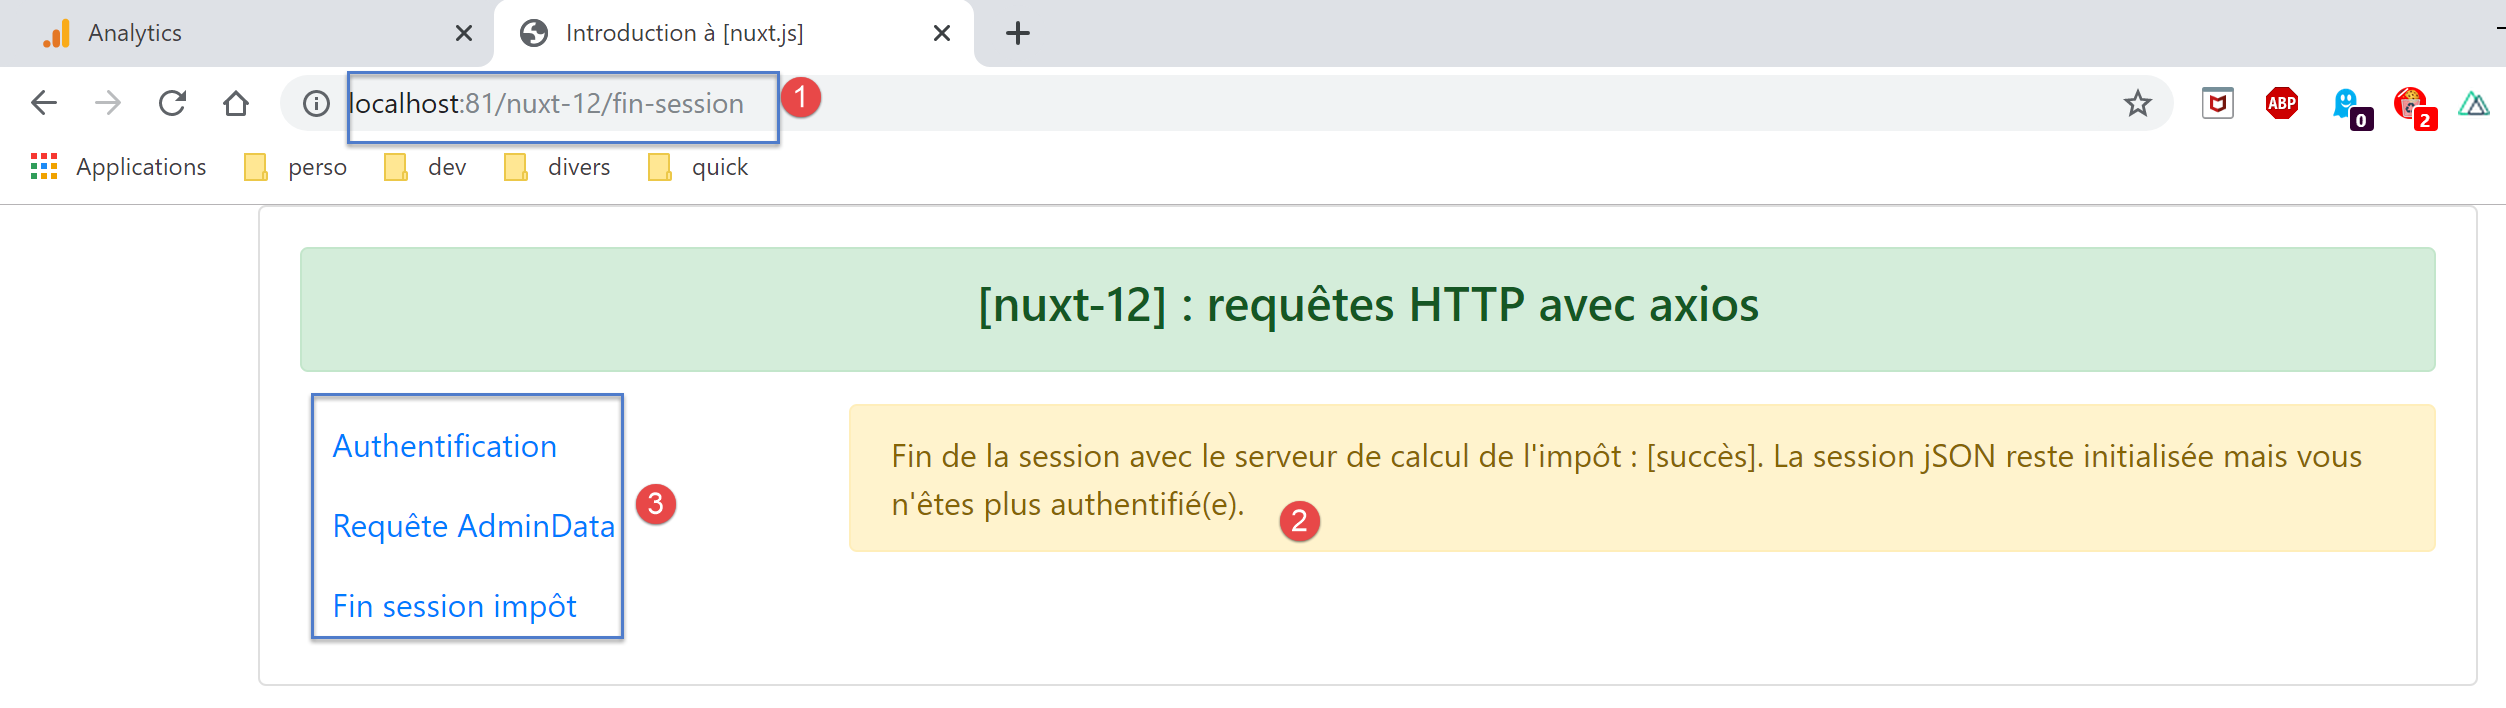Click the browser back arrow
The image size is (2506, 708).
point(44,103)
